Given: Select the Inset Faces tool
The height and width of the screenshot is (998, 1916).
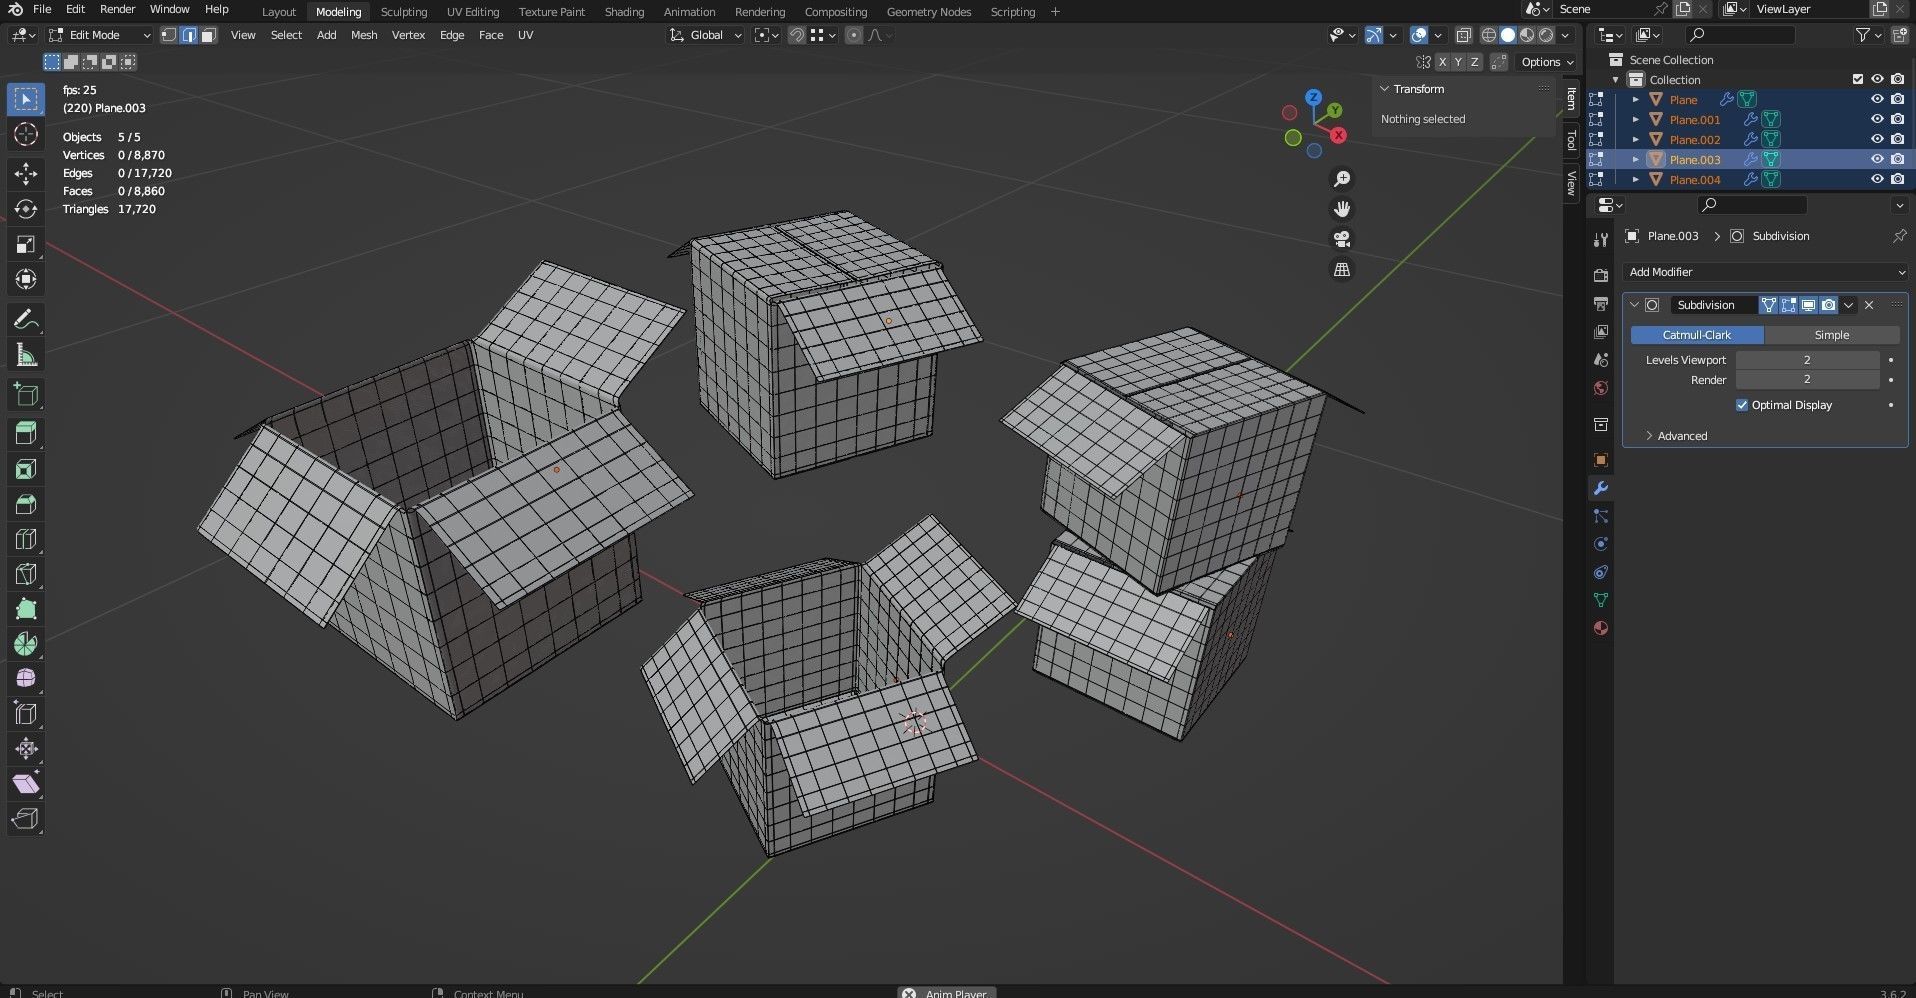Looking at the screenshot, I should pos(26,469).
